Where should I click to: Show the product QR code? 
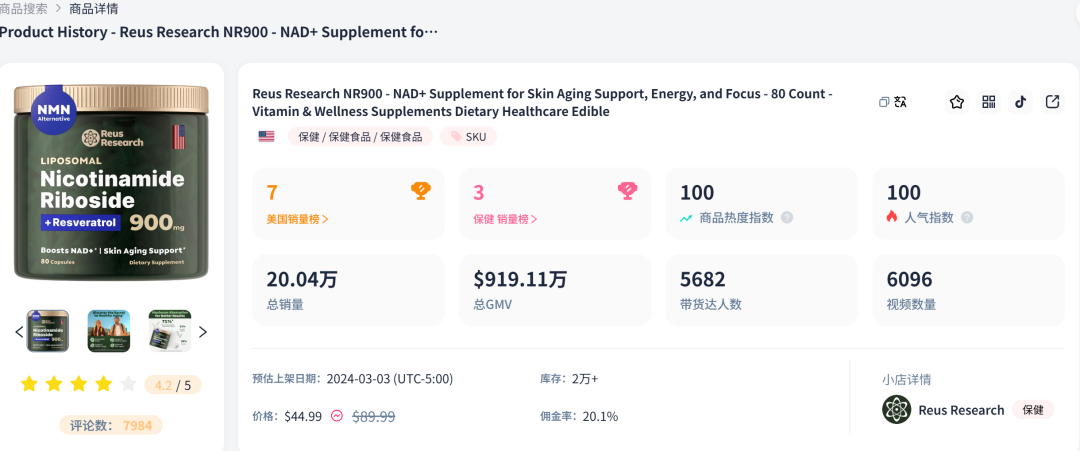point(989,102)
